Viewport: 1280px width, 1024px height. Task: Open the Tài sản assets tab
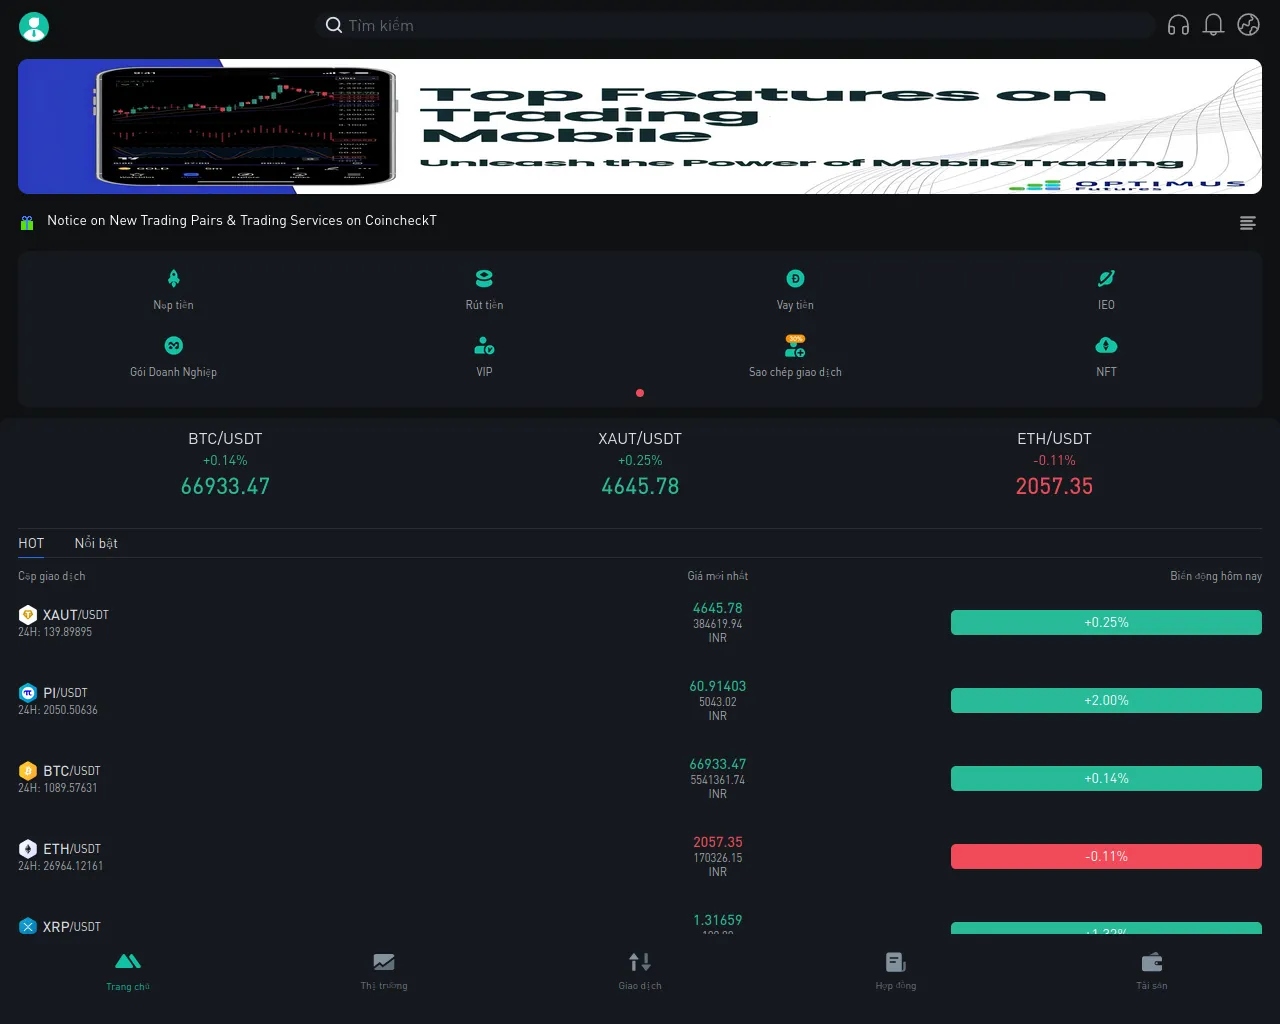(x=1152, y=971)
